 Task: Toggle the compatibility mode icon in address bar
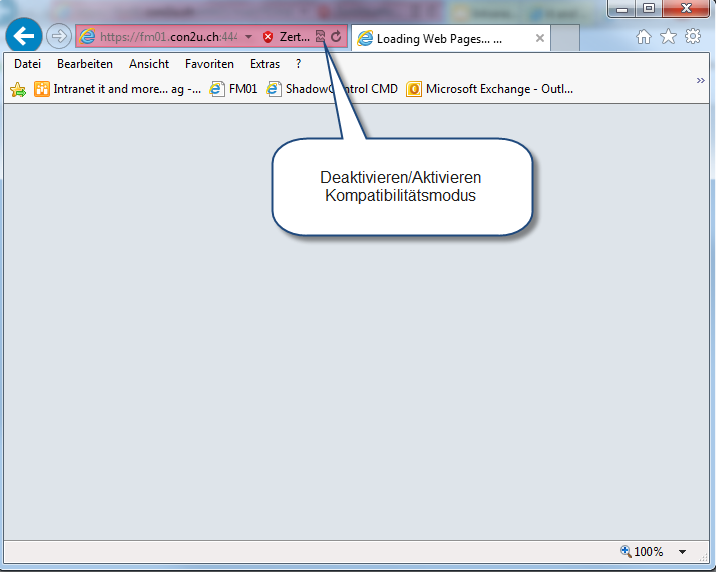click(320, 37)
